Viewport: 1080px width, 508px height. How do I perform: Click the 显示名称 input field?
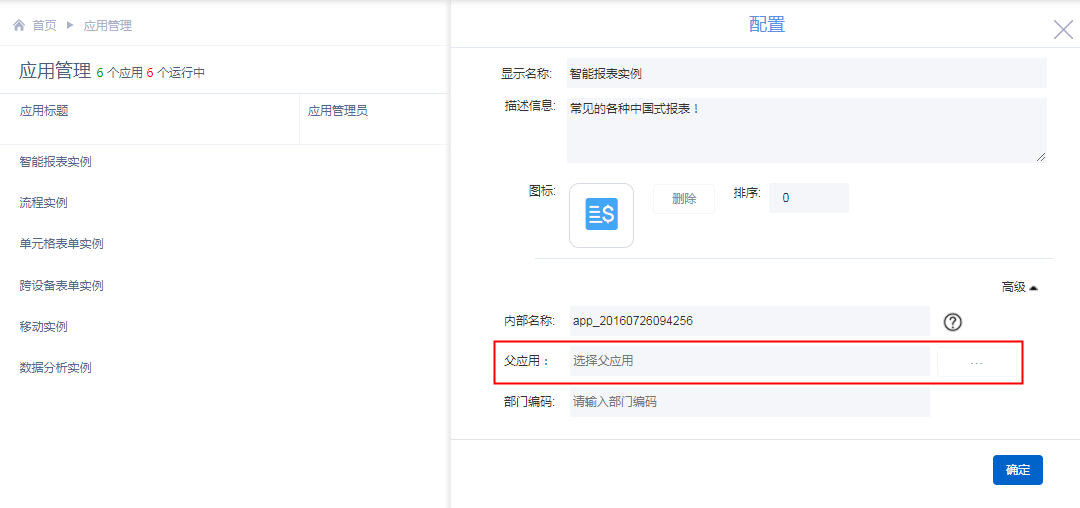pyautogui.click(x=806, y=73)
